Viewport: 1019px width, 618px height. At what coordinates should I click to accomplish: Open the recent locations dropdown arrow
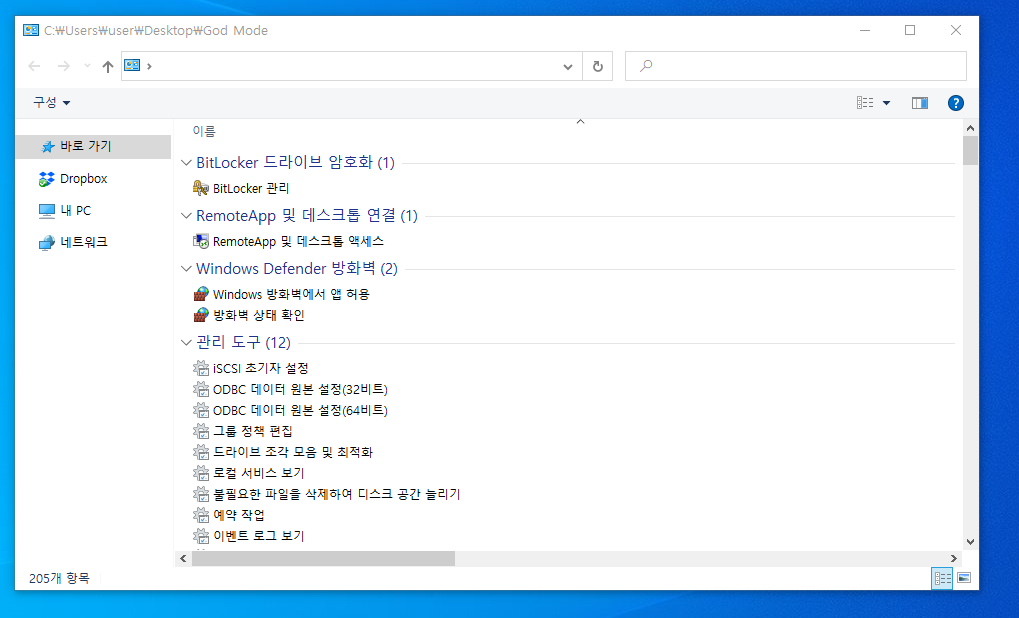87,66
